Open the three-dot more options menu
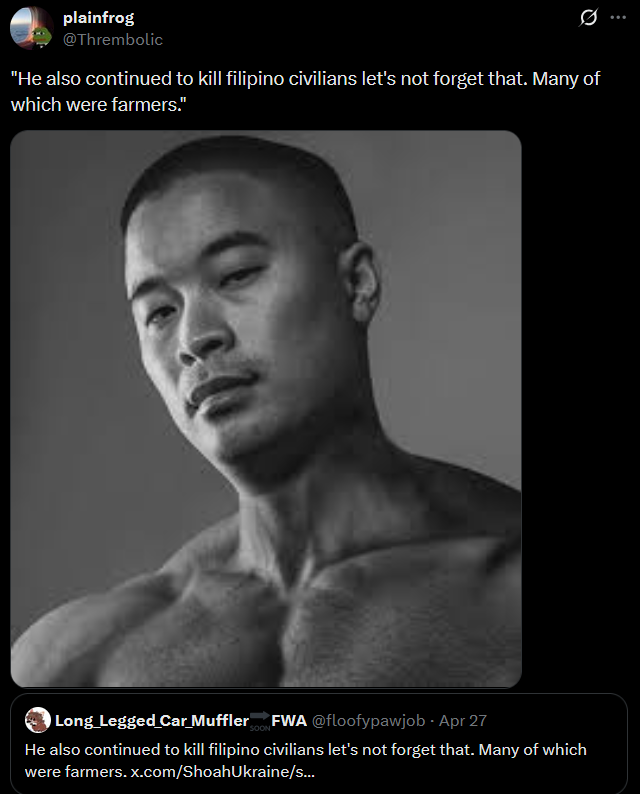 tap(618, 17)
